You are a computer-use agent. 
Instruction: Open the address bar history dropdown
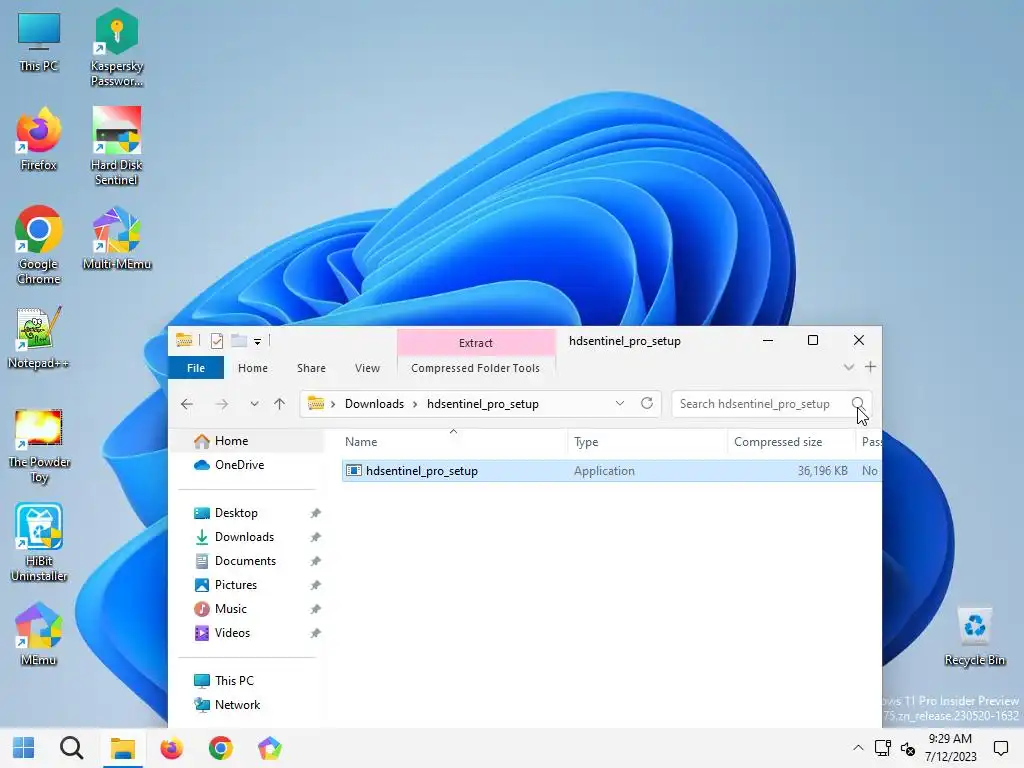click(620, 403)
